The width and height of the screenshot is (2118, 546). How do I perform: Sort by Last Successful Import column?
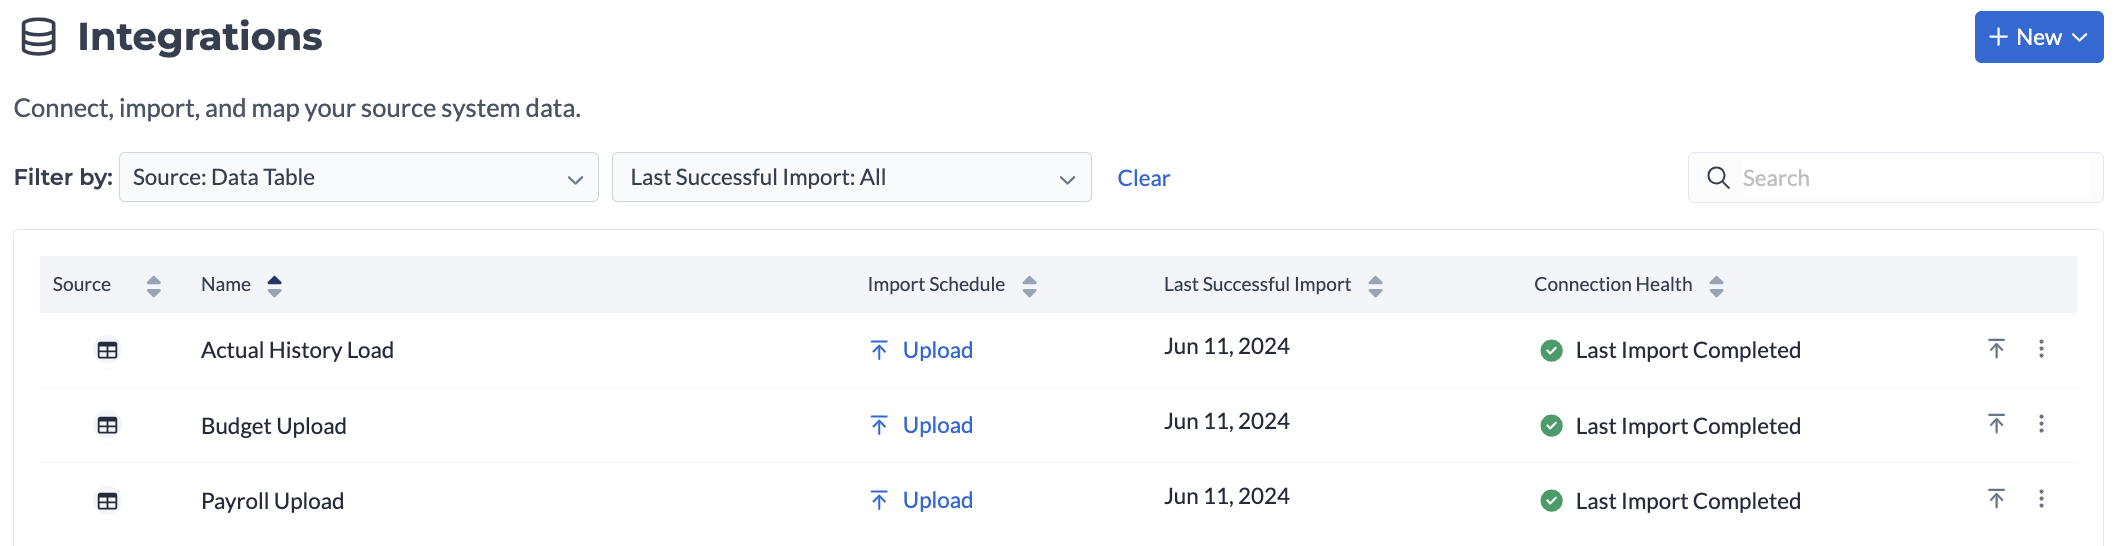pyautogui.click(x=1375, y=286)
